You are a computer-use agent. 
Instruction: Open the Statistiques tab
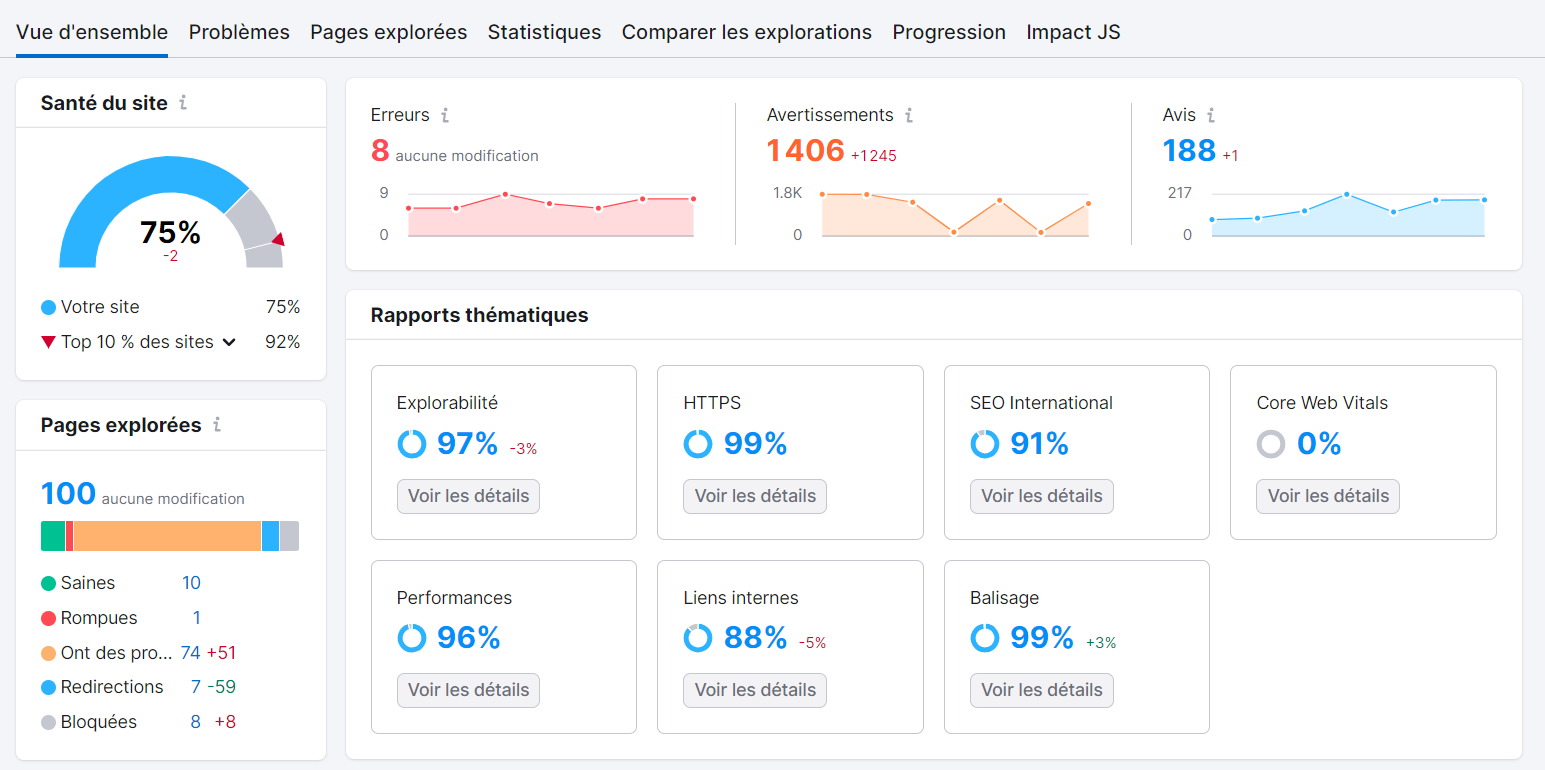click(x=544, y=31)
